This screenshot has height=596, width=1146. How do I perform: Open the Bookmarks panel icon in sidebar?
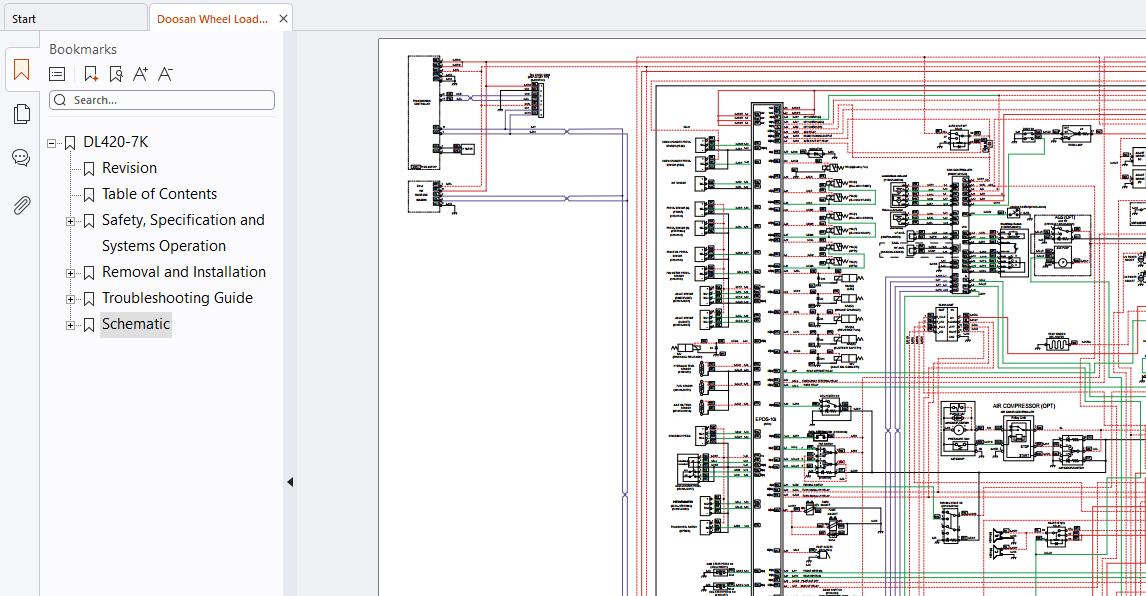[21, 70]
